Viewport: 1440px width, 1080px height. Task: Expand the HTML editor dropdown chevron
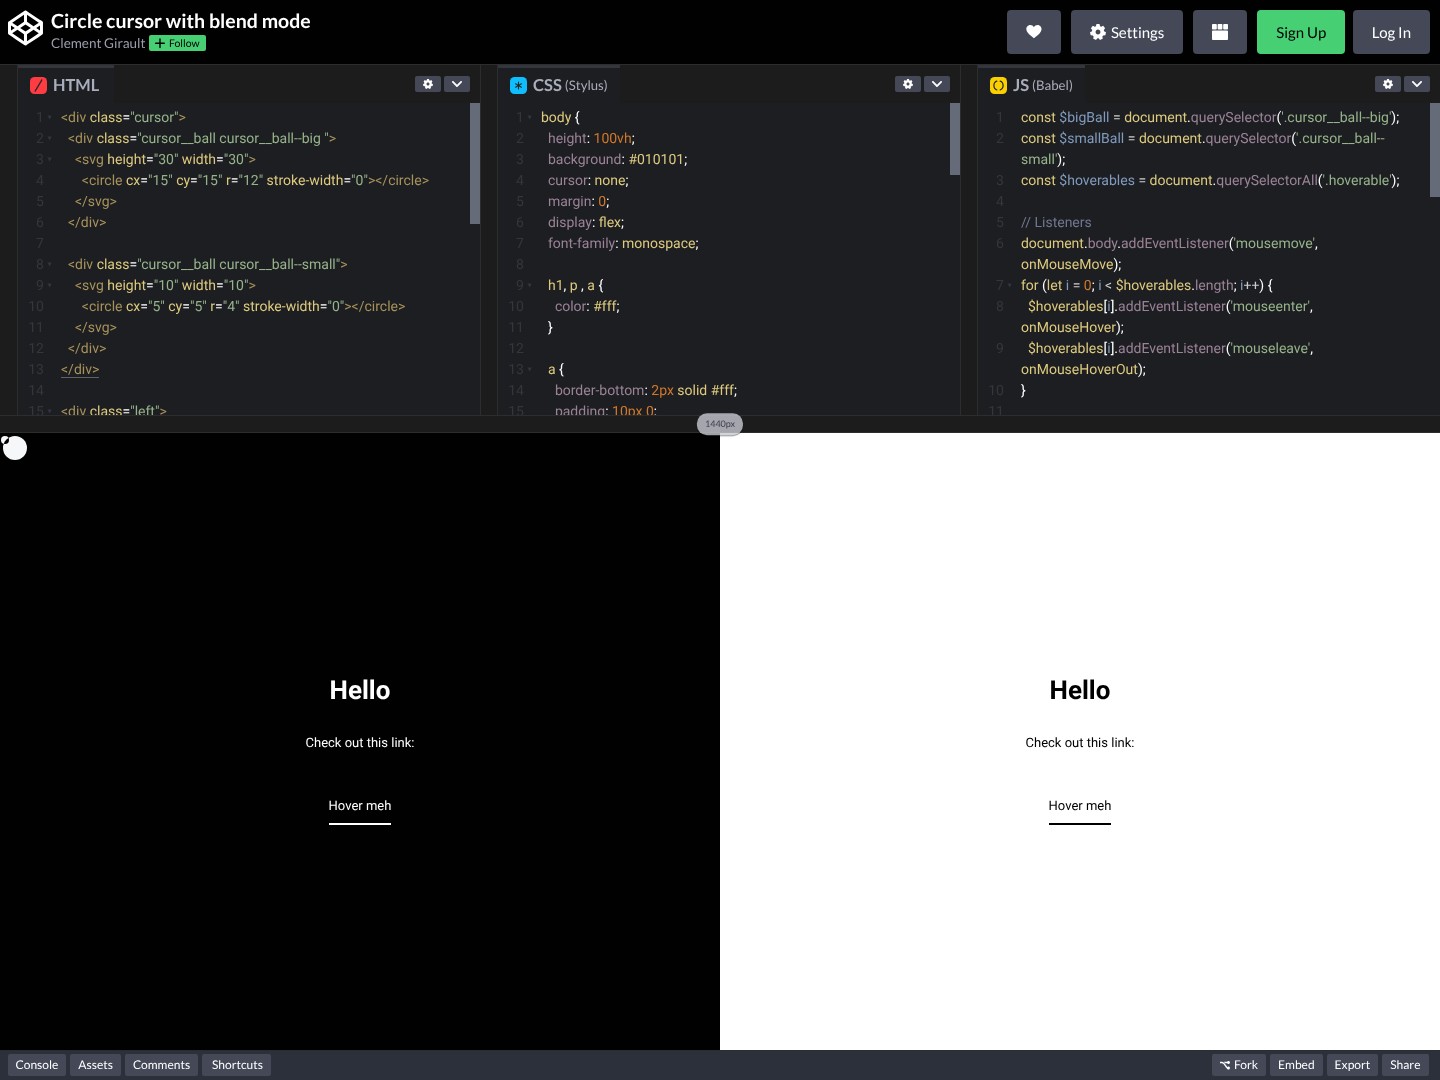tap(457, 84)
